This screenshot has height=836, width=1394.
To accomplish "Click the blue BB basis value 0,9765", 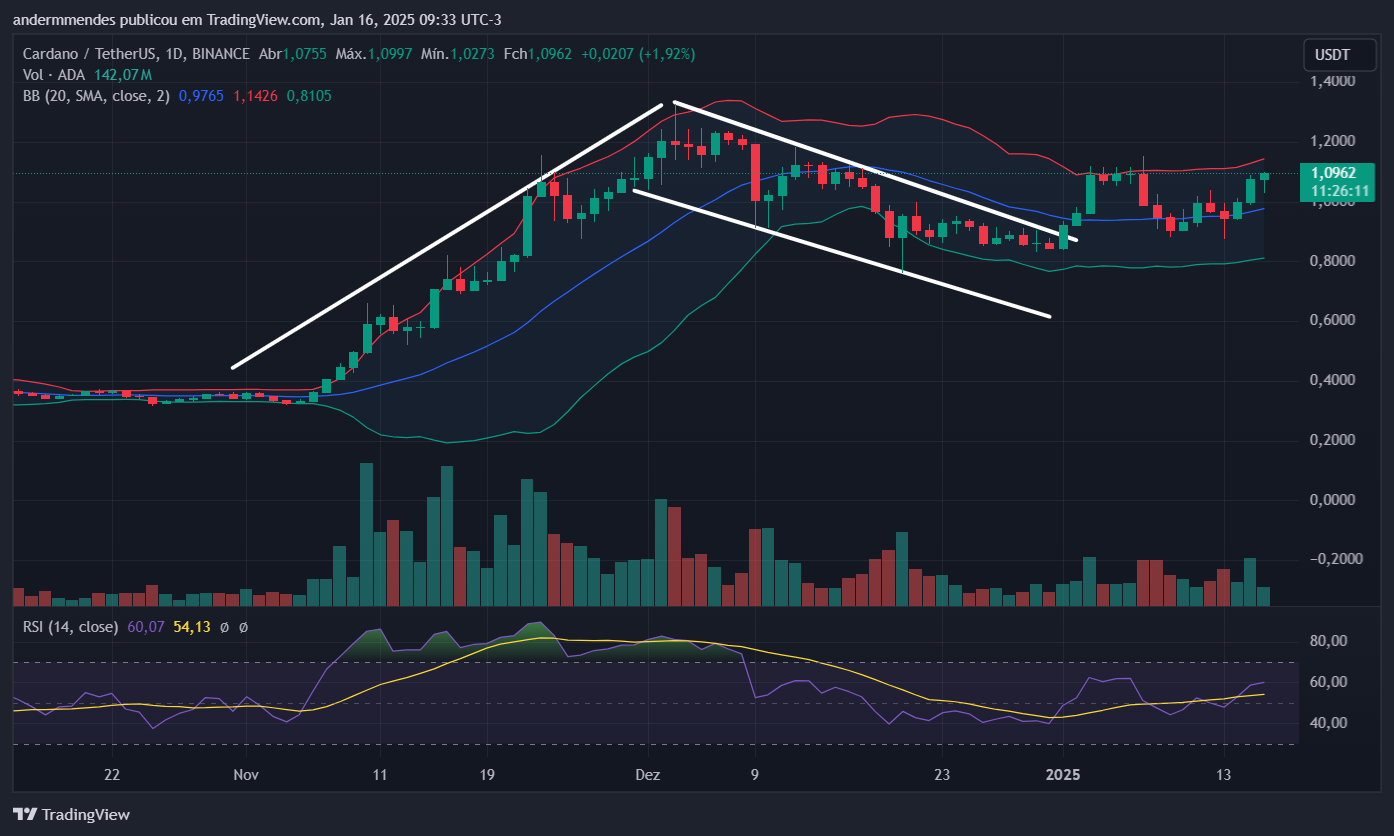I will [202, 96].
